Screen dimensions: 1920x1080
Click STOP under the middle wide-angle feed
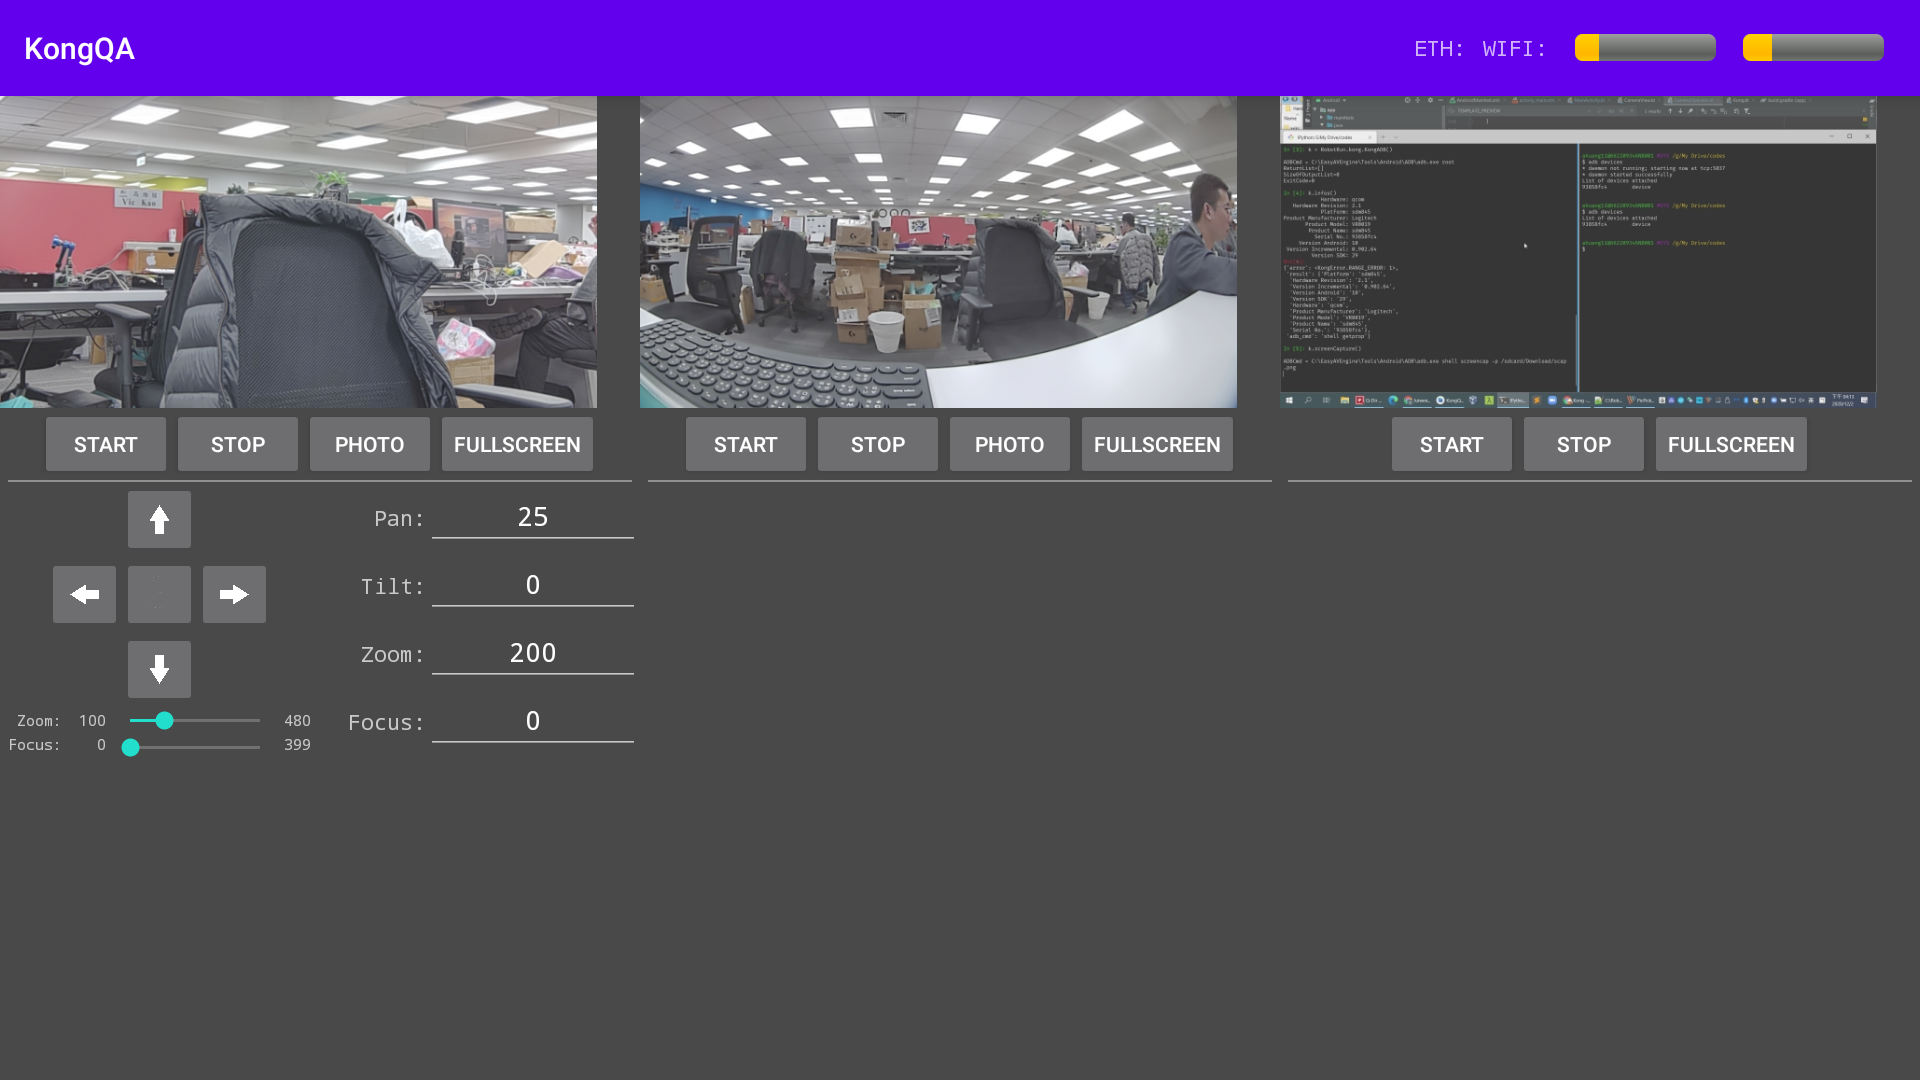878,445
